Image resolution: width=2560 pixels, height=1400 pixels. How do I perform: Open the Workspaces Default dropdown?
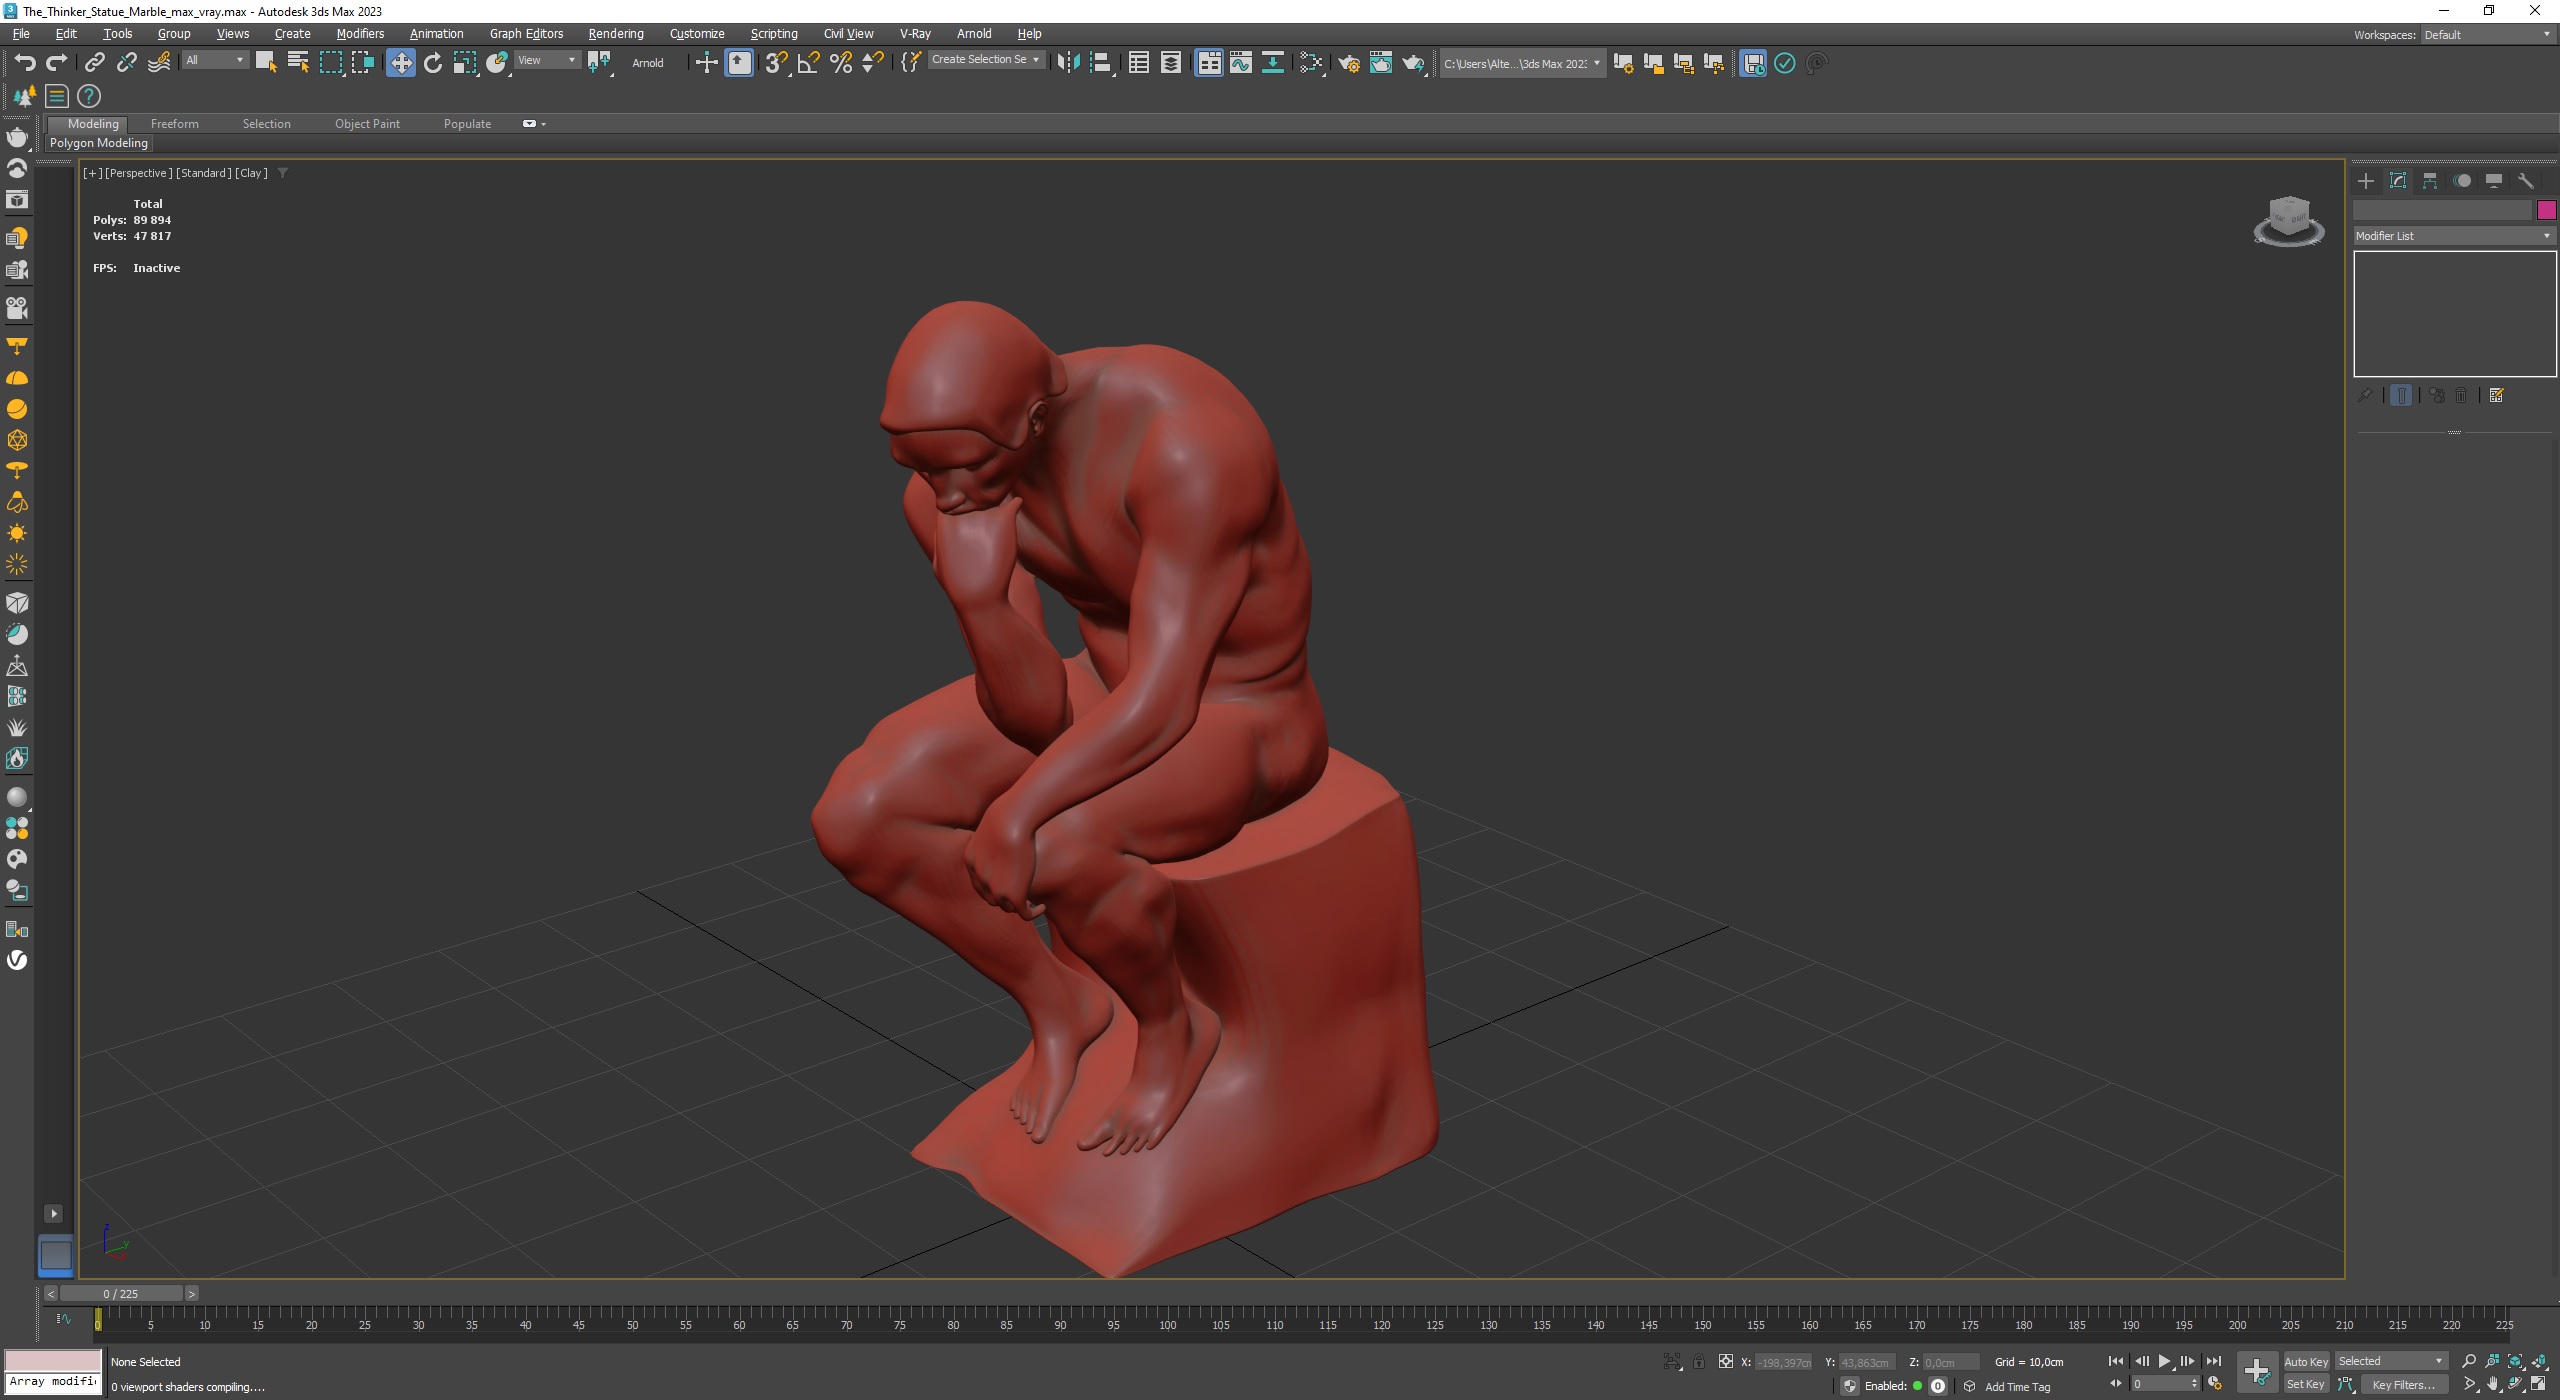pos(2488,35)
